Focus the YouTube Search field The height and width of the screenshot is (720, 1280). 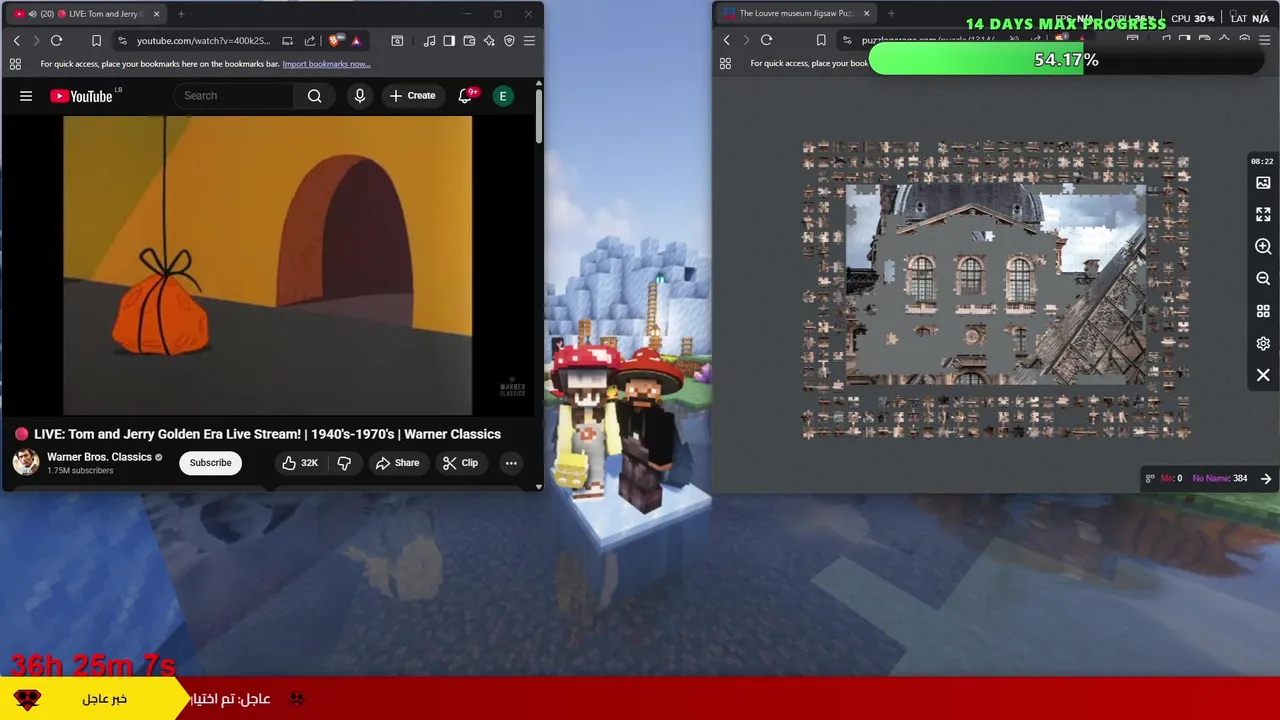[235, 96]
